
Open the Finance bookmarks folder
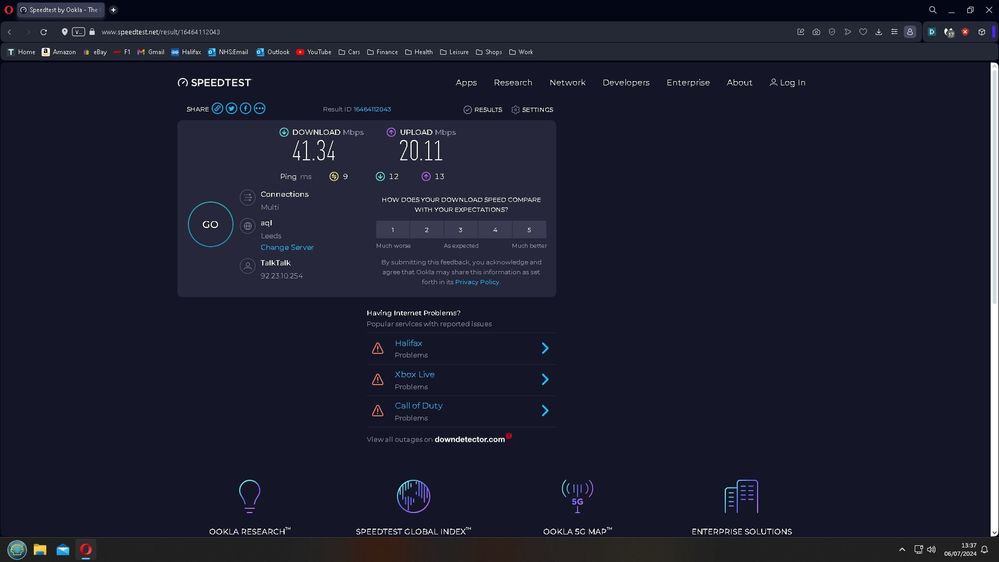click(x=382, y=52)
